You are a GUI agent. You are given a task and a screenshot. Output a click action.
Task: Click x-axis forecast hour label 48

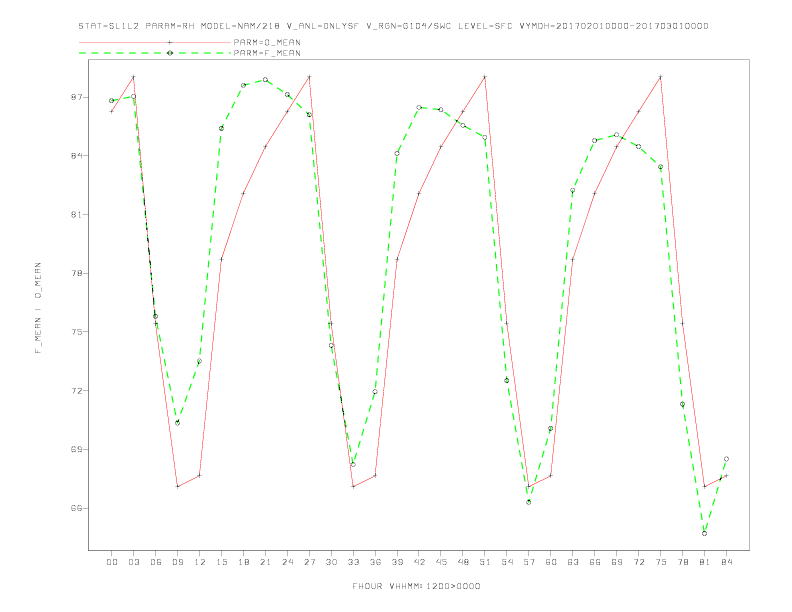click(x=463, y=562)
